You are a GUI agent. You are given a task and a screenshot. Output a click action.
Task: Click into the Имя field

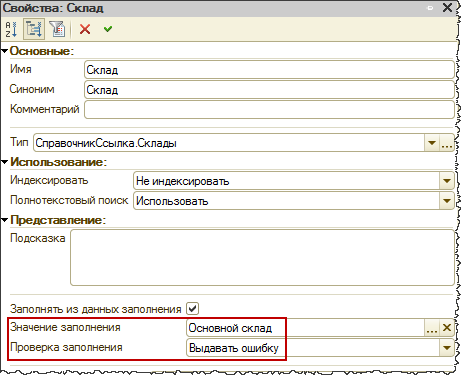click(x=269, y=70)
